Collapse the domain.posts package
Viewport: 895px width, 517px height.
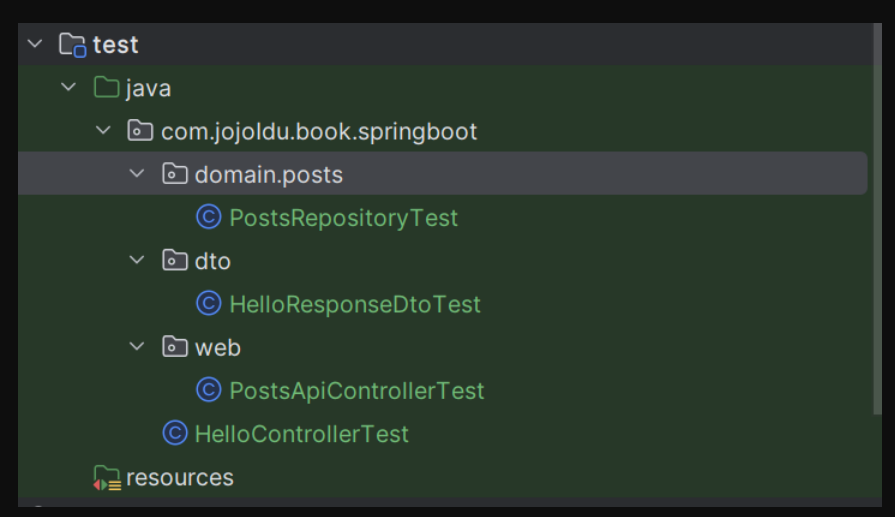click(x=138, y=175)
